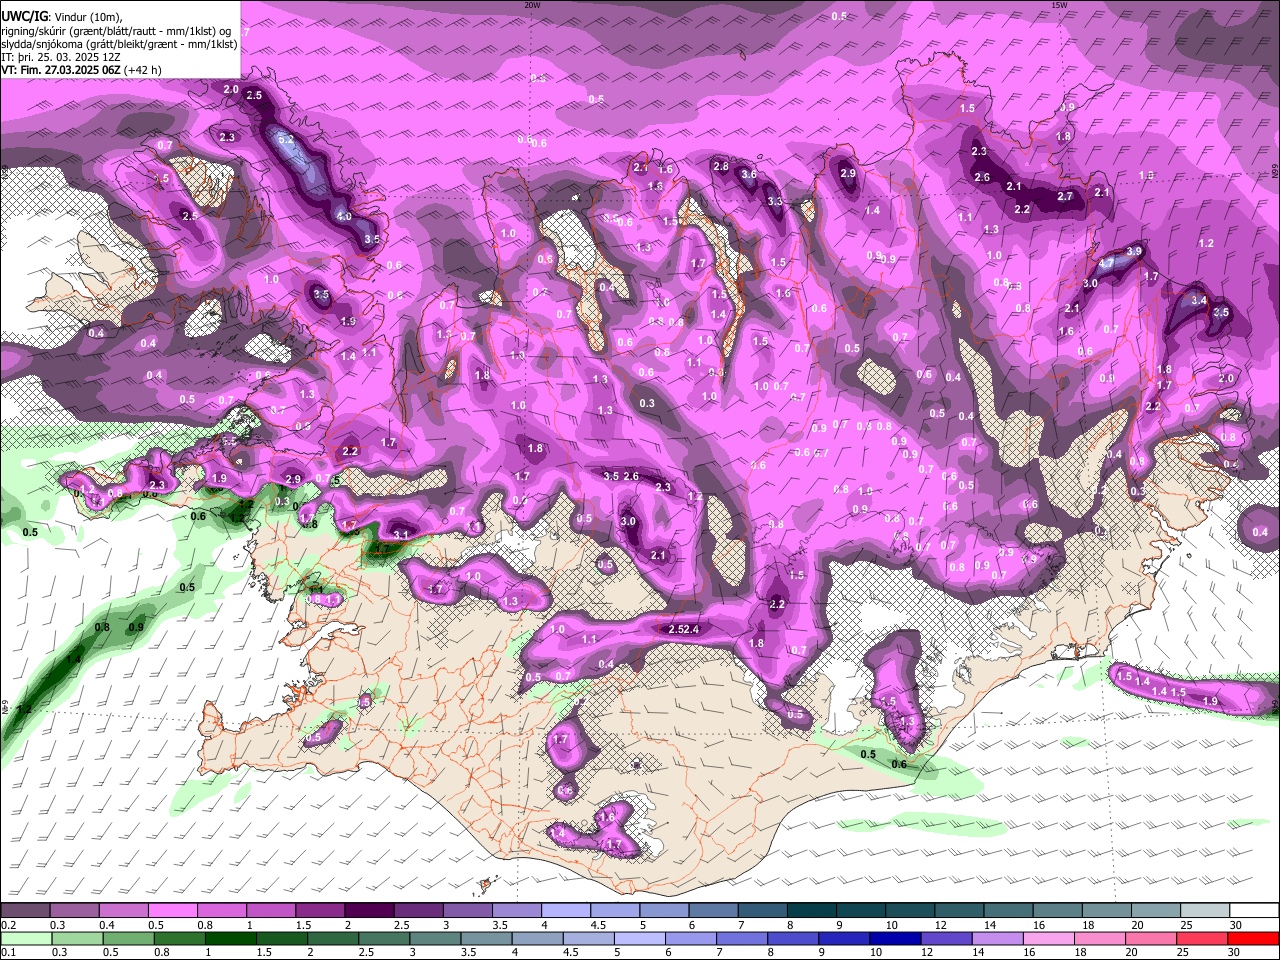
Task: Click the 'slydda/snjókoma' legend description line
Action: click(x=119, y=44)
